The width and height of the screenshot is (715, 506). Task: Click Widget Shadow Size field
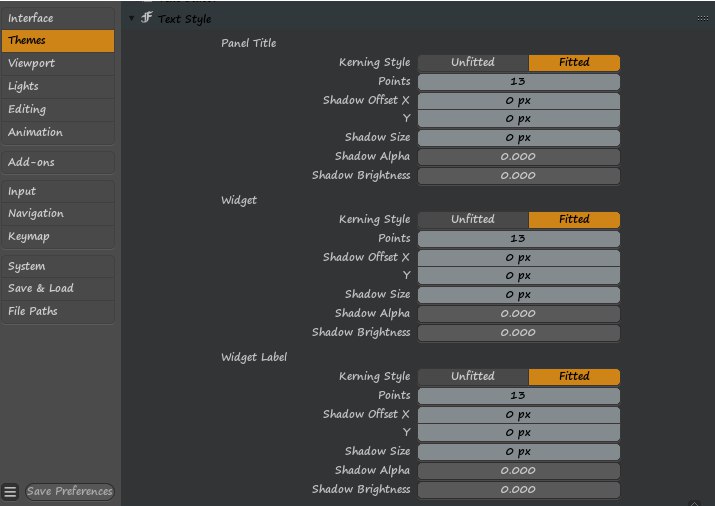click(519, 295)
